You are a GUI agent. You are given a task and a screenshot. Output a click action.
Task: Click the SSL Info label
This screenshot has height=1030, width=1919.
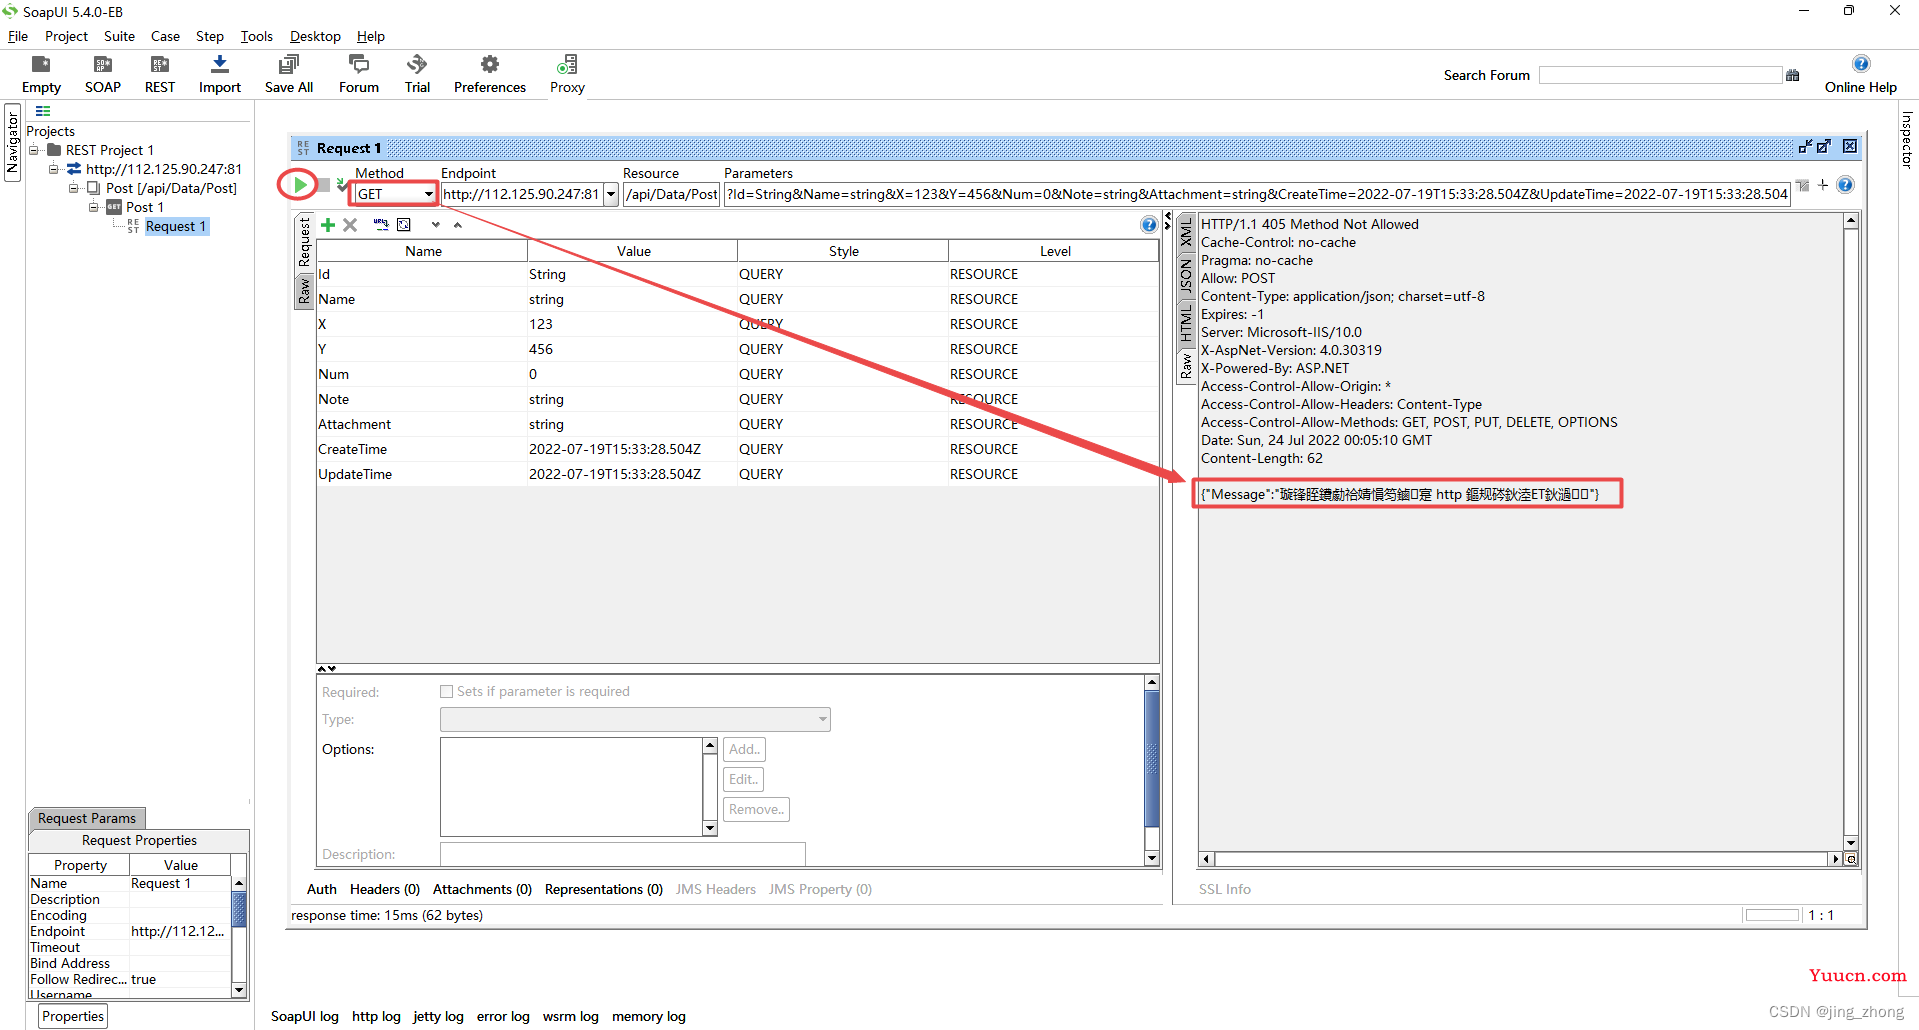coord(1225,889)
